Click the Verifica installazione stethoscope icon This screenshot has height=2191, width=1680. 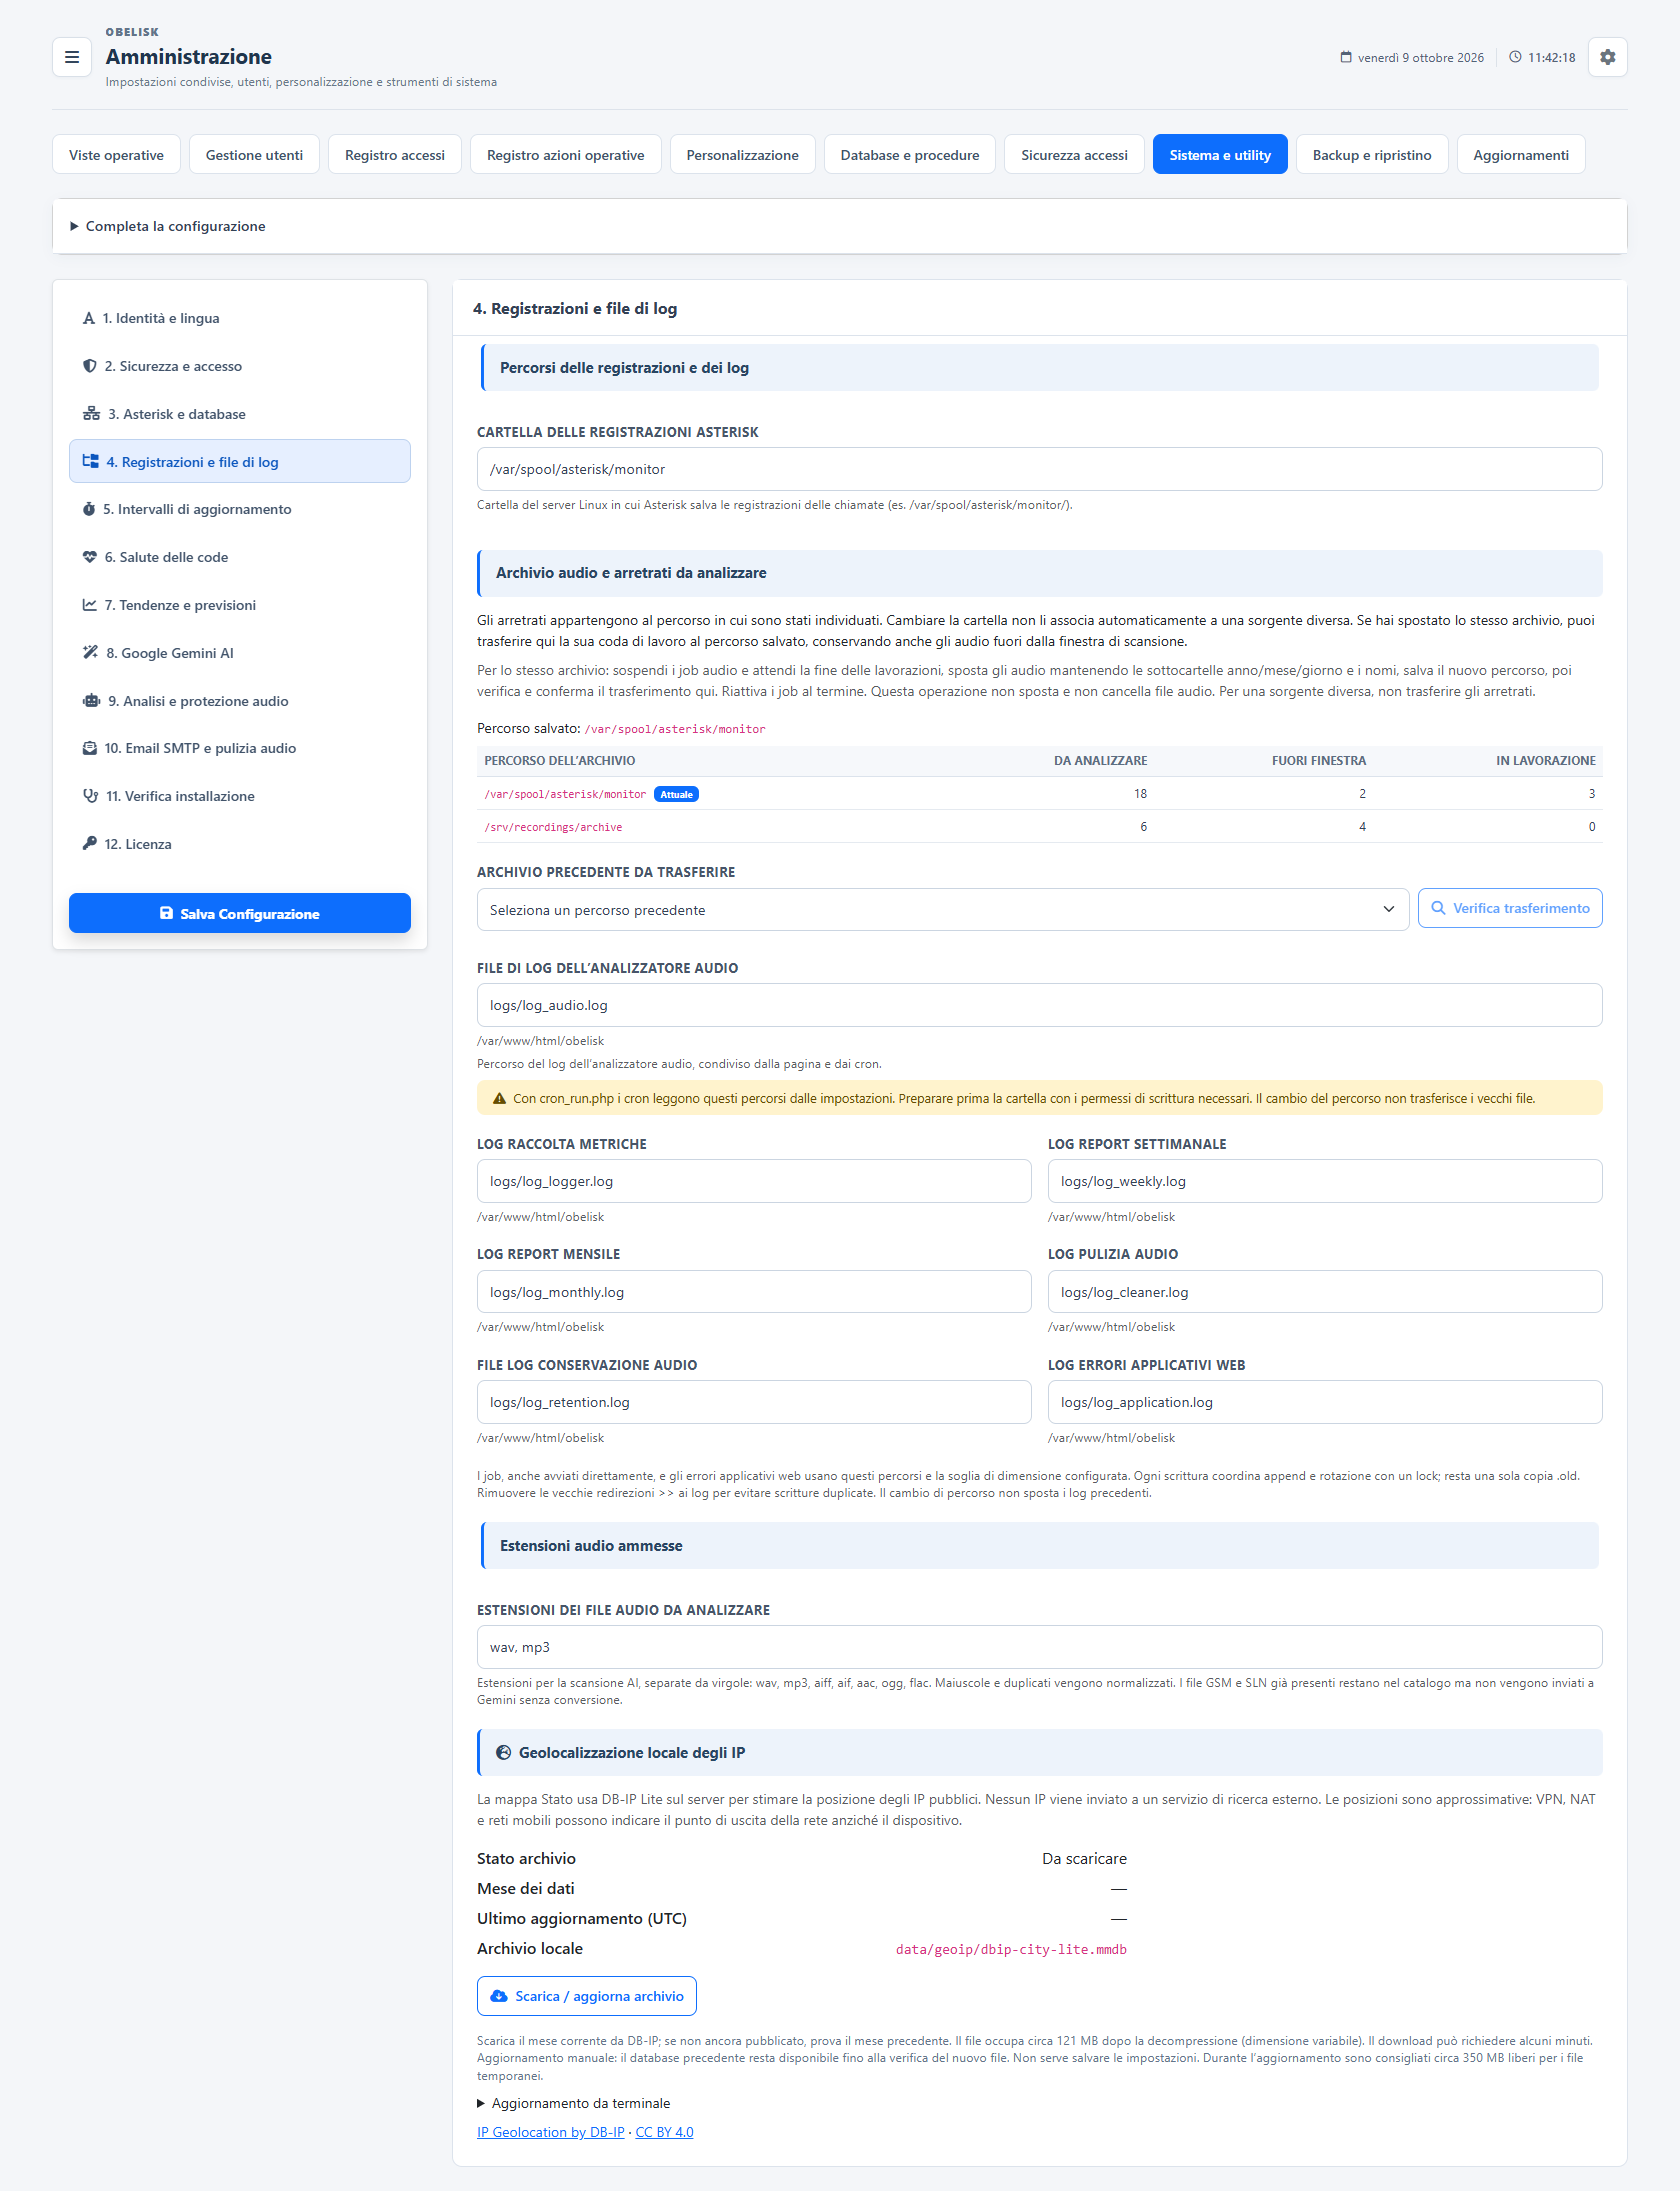click(91, 796)
